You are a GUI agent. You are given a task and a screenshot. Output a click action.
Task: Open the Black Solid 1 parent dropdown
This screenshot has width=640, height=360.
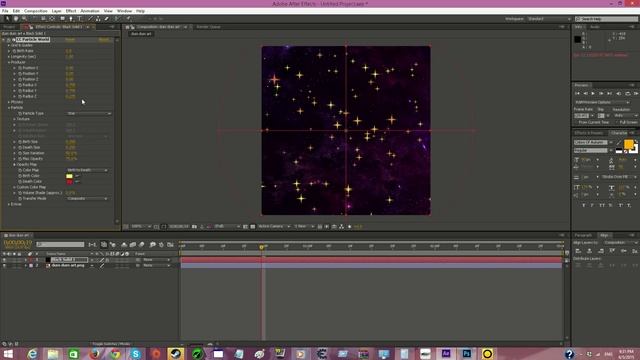[157, 260]
